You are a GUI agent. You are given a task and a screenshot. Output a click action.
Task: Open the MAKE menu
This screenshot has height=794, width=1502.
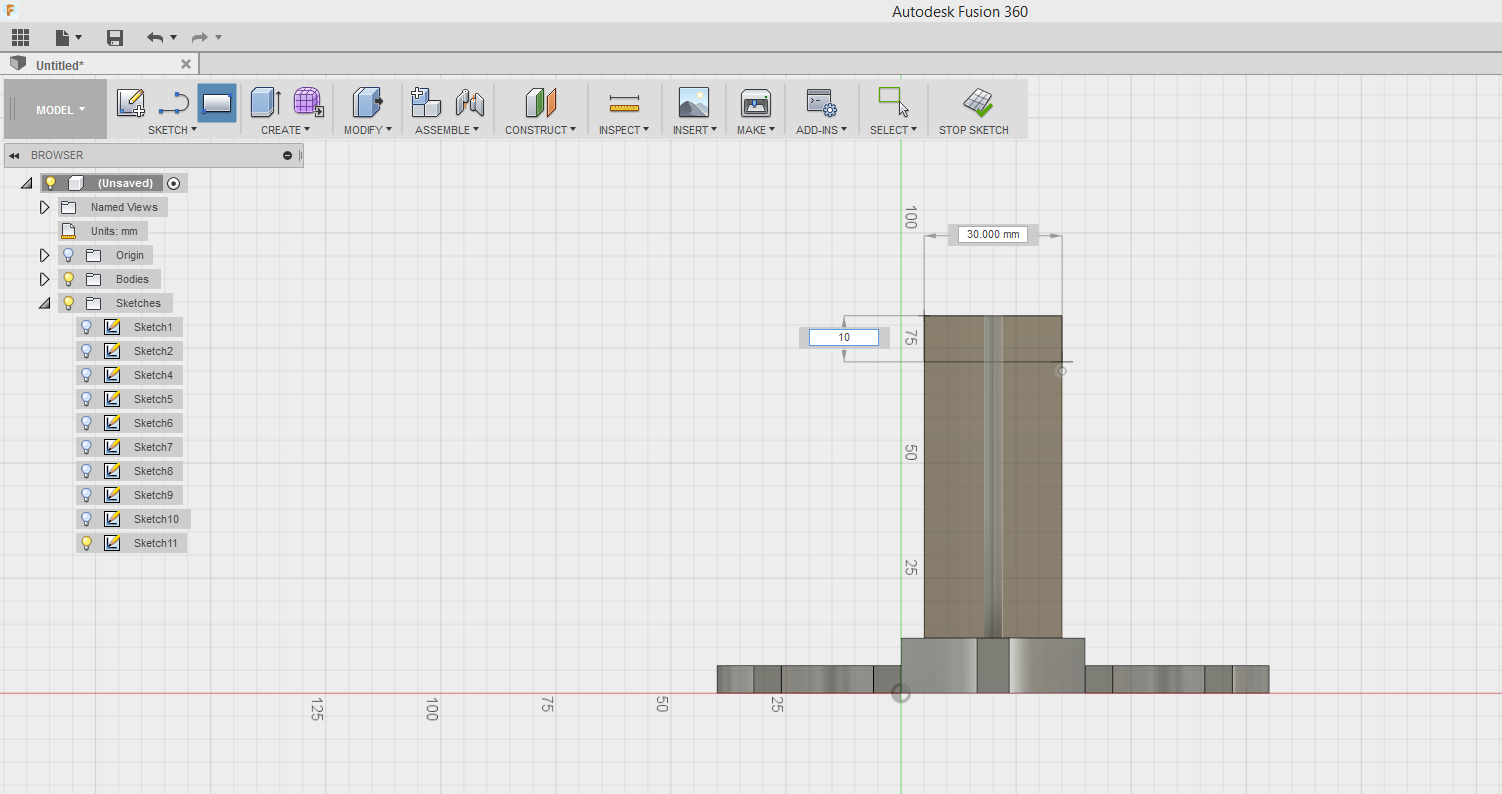pyautogui.click(x=755, y=130)
